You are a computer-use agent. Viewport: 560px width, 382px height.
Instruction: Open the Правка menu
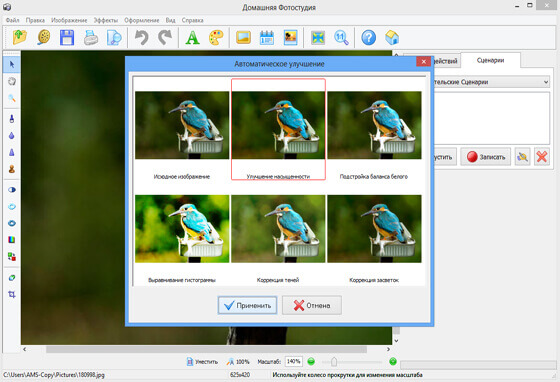click(x=35, y=20)
